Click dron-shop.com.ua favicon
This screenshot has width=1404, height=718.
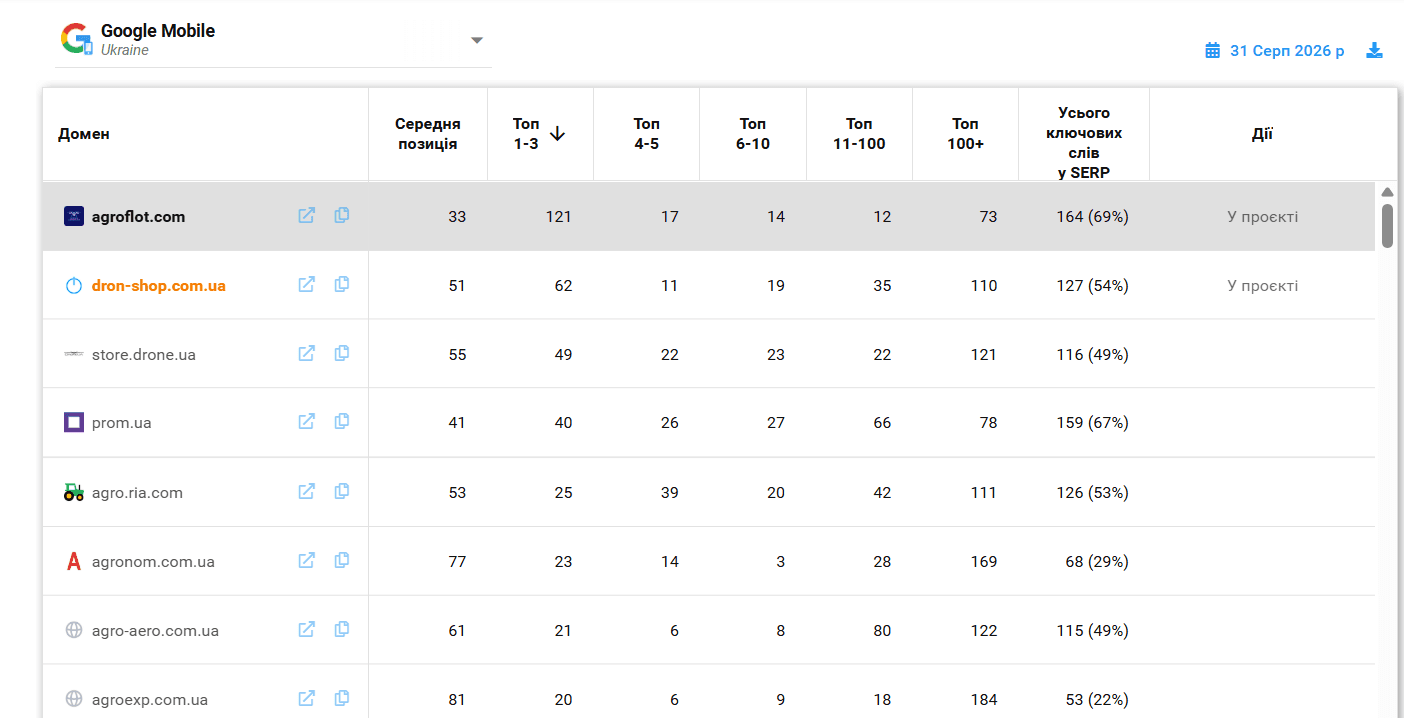tap(74, 286)
